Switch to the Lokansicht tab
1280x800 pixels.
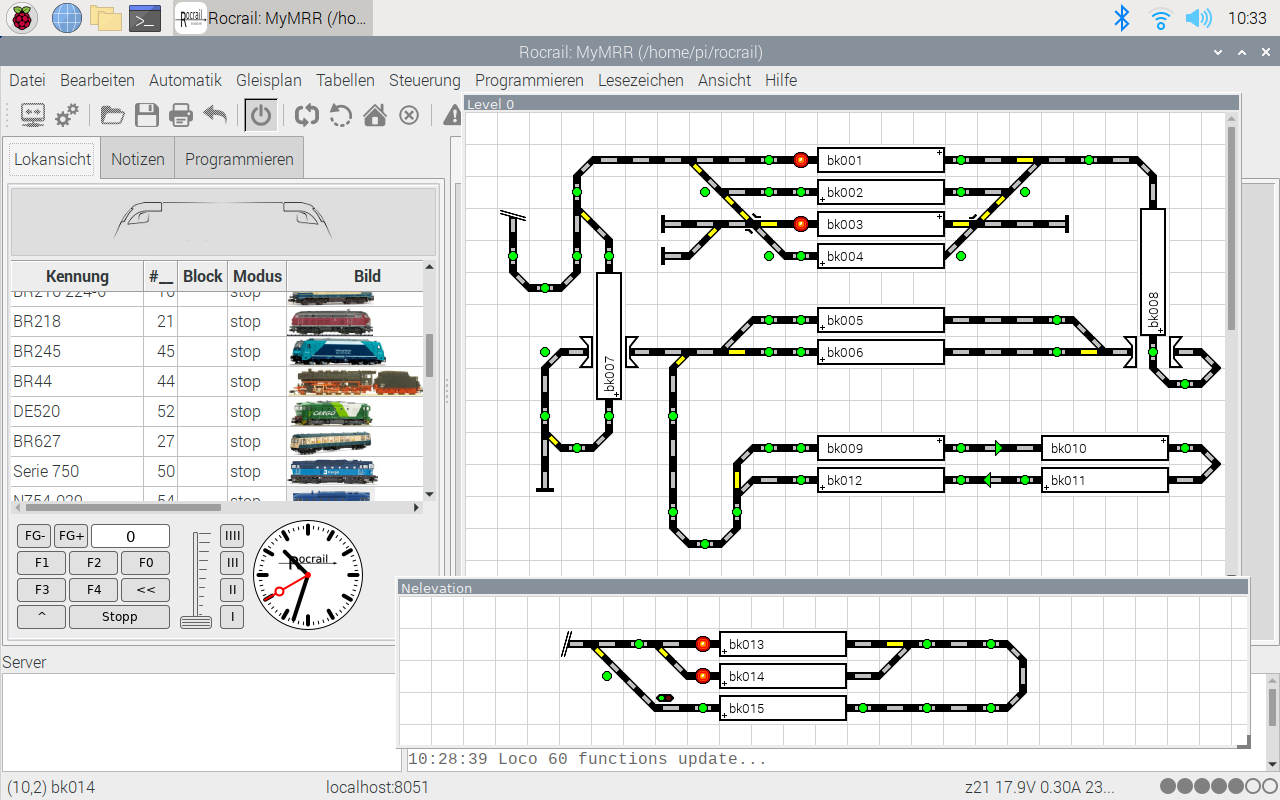53,159
